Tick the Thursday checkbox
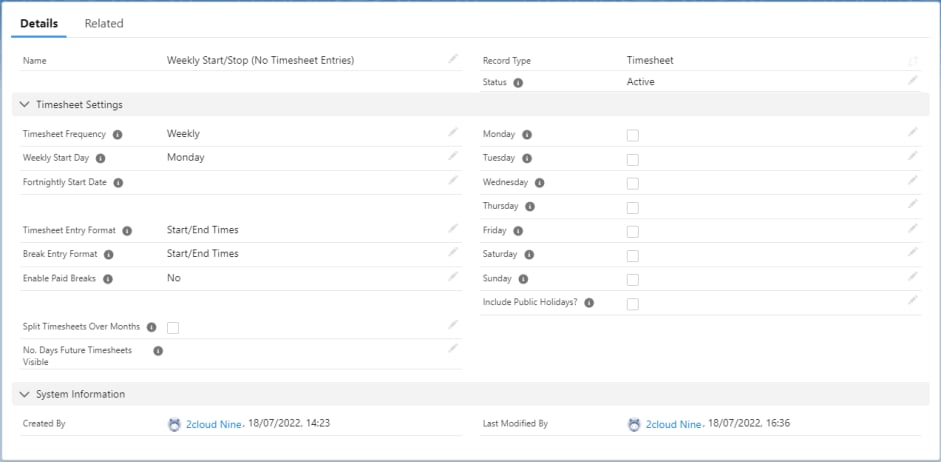Image resolution: width=941 pixels, height=462 pixels. 633,208
